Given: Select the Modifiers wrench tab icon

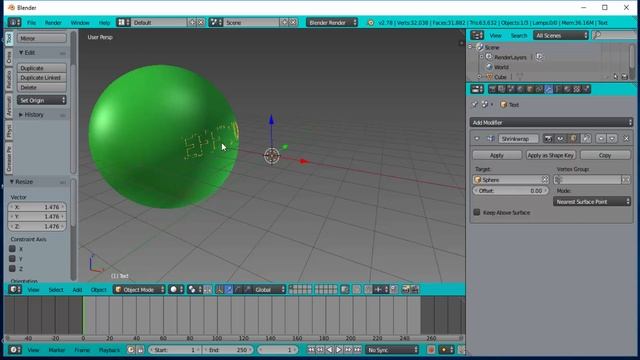Looking at the screenshot, I should 549,89.
